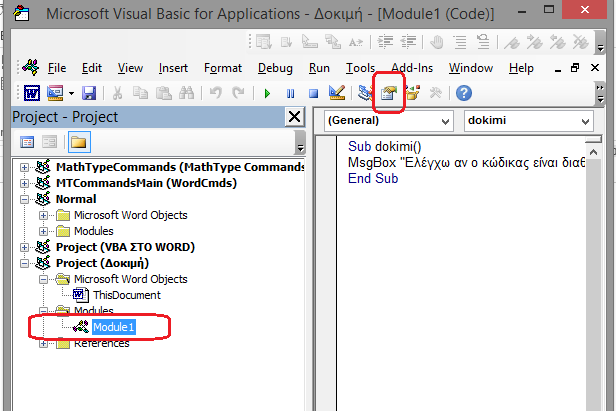Open the Window menu
The width and height of the screenshot is (616, 411).
pyautogui.click(x=471, y=68)
